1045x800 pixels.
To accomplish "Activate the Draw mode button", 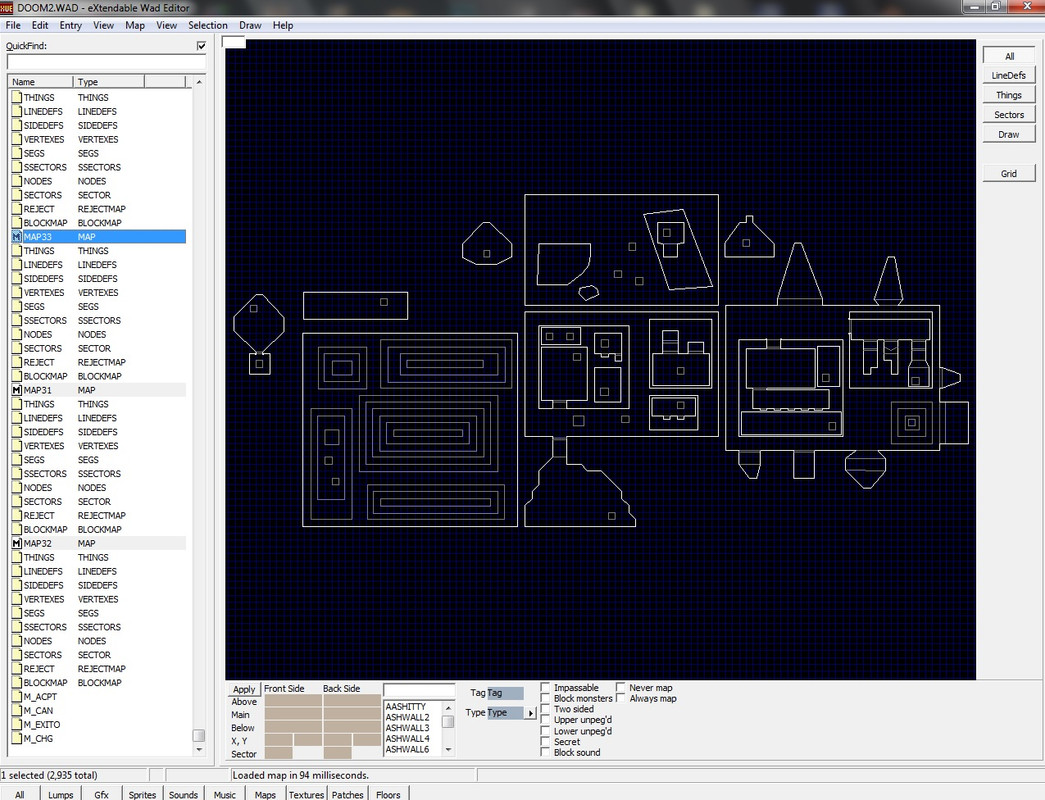I will (x=1009, y=134).
